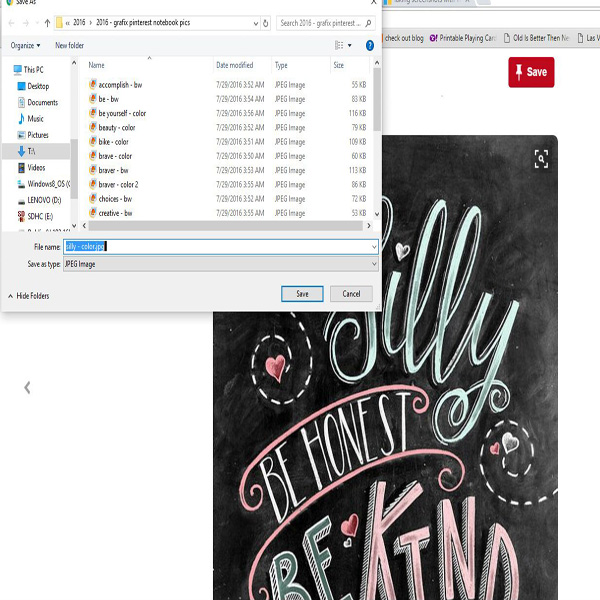Open the Help question mark icon
This screenshot has height=600, width=600.
tap(370, 46)
